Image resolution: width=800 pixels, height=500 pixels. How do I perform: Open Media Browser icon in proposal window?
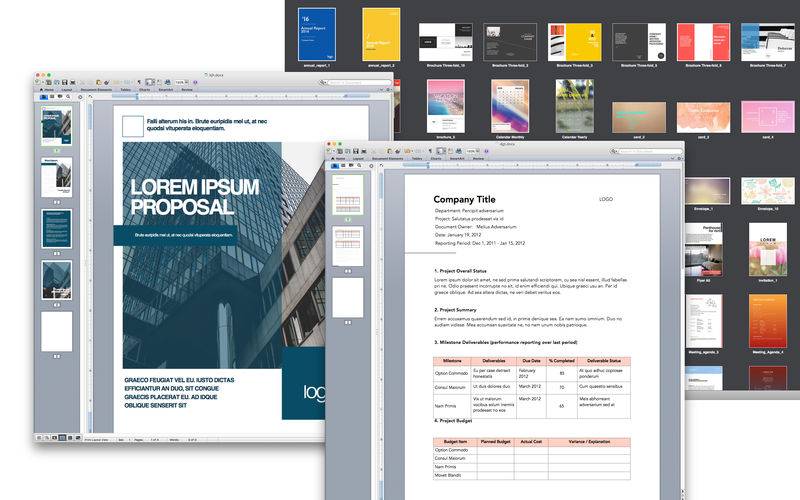pos(168,83)
